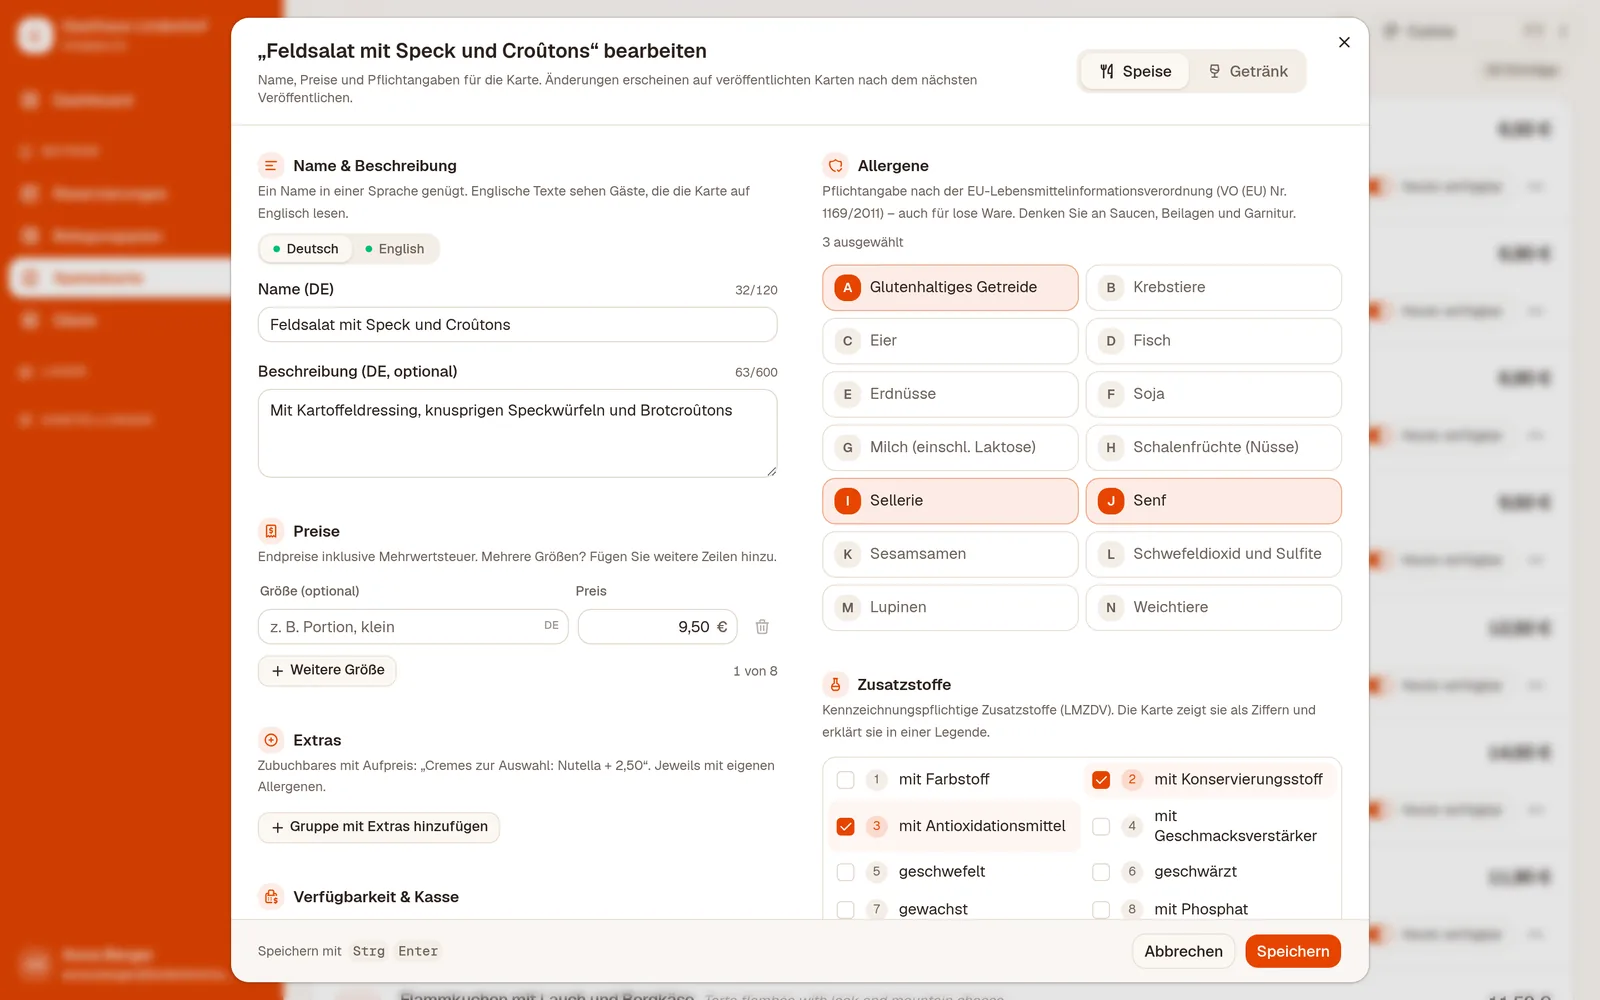The height and width of the screenshot is (1000, 1600).
Task: Focus the Preis field showing 9,50 €
Action: pos(658,627)
